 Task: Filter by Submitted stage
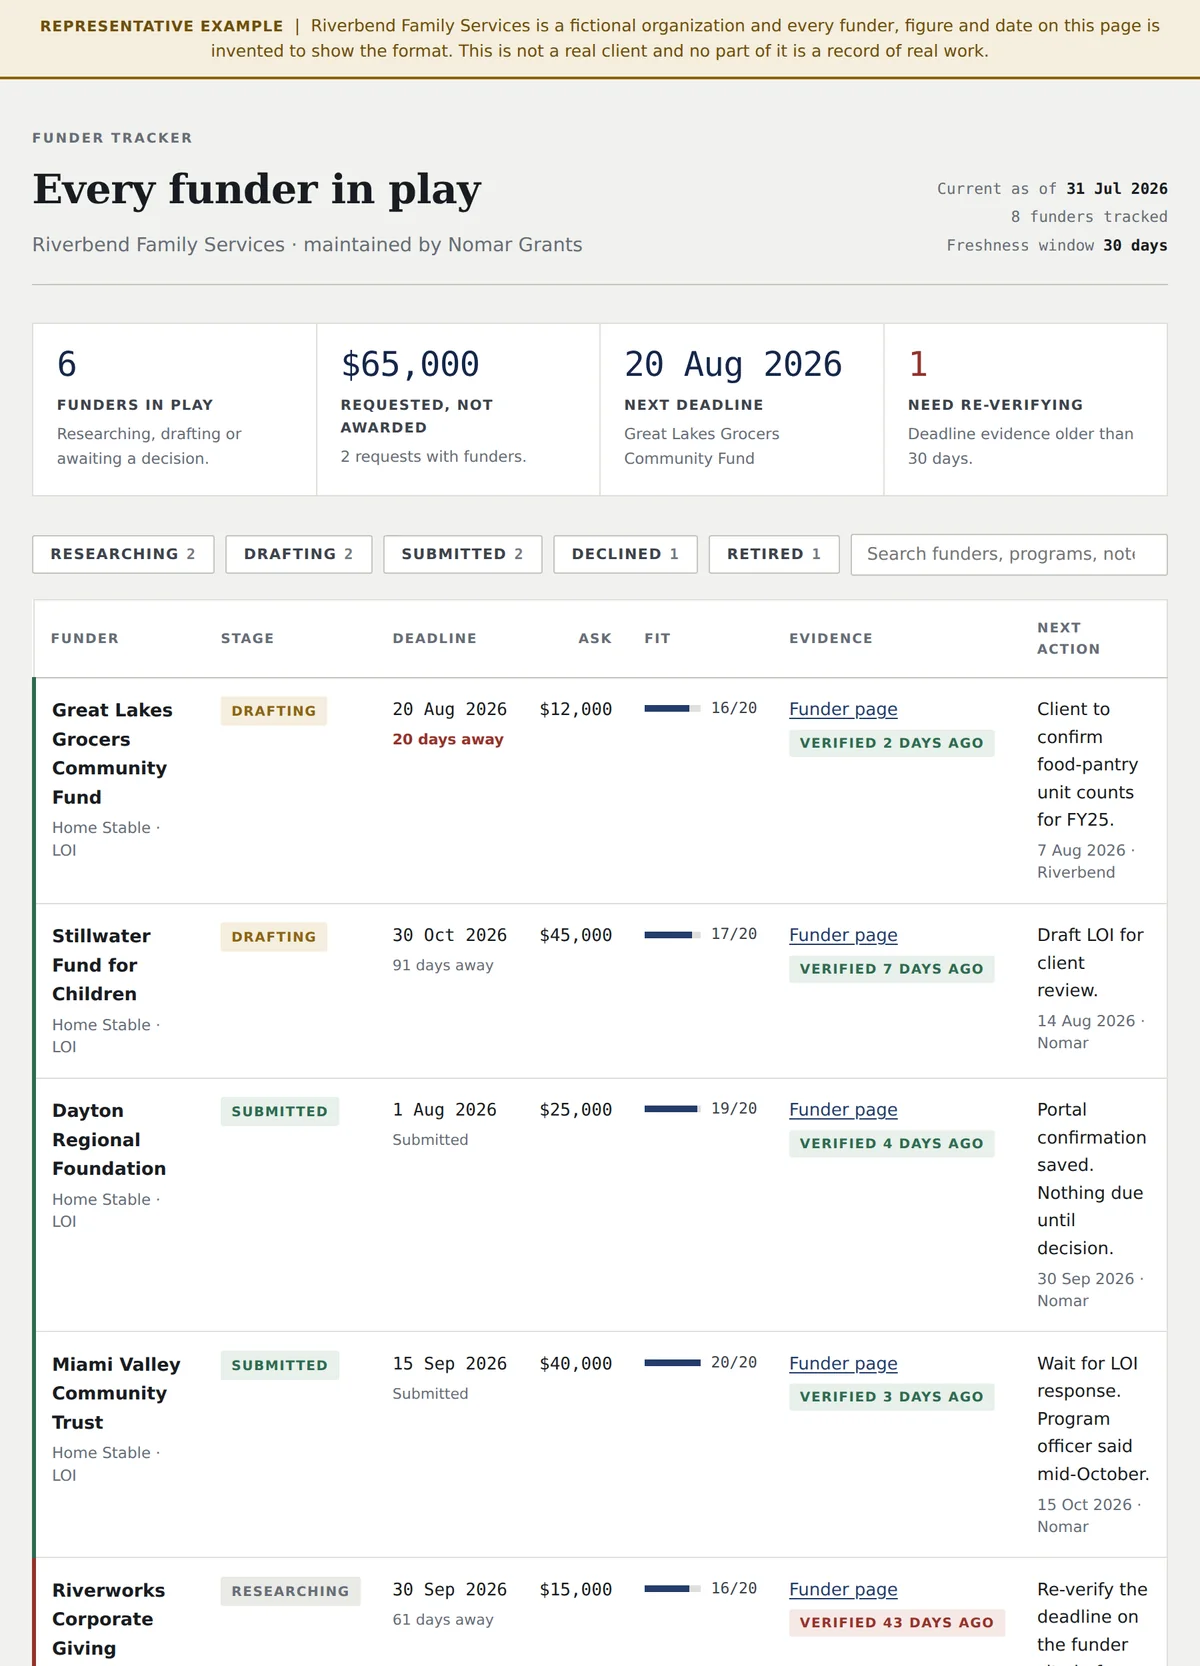pos(462,554)
